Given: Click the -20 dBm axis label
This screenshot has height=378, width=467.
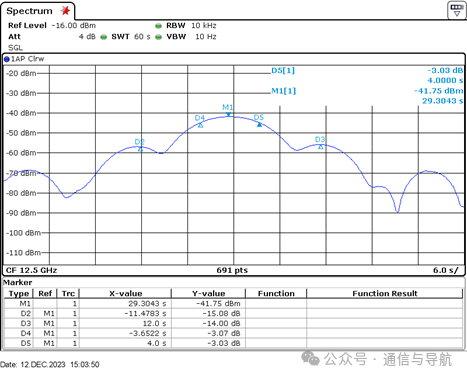Looking at the screenshot, I should pyautogui.click(x=21, y=73).
